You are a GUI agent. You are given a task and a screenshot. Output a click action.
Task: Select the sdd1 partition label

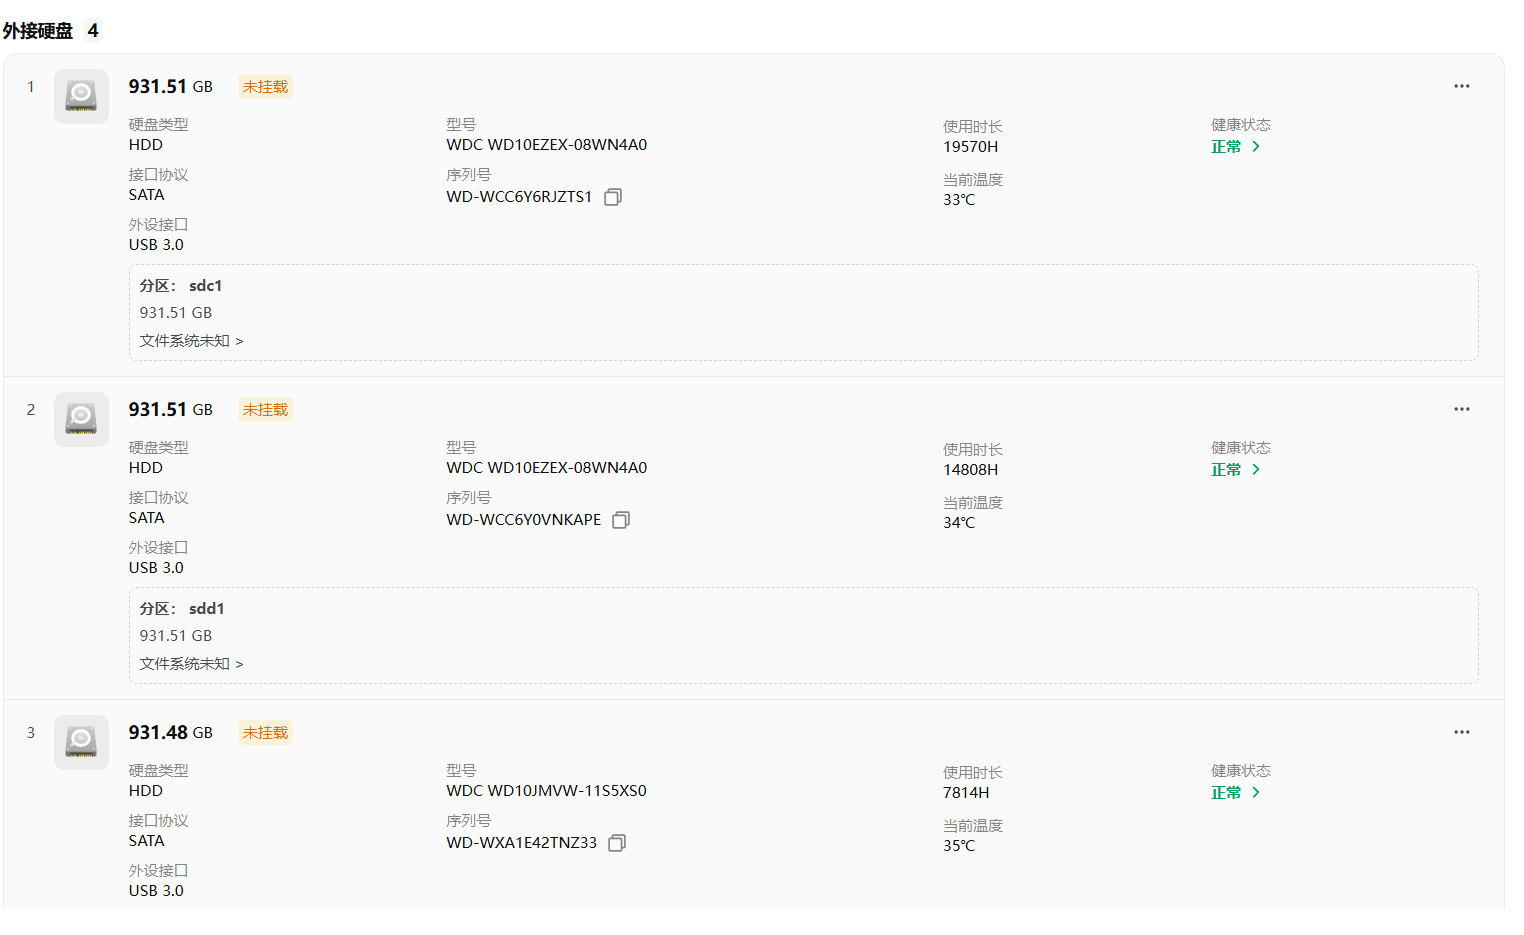pos(206,609)
